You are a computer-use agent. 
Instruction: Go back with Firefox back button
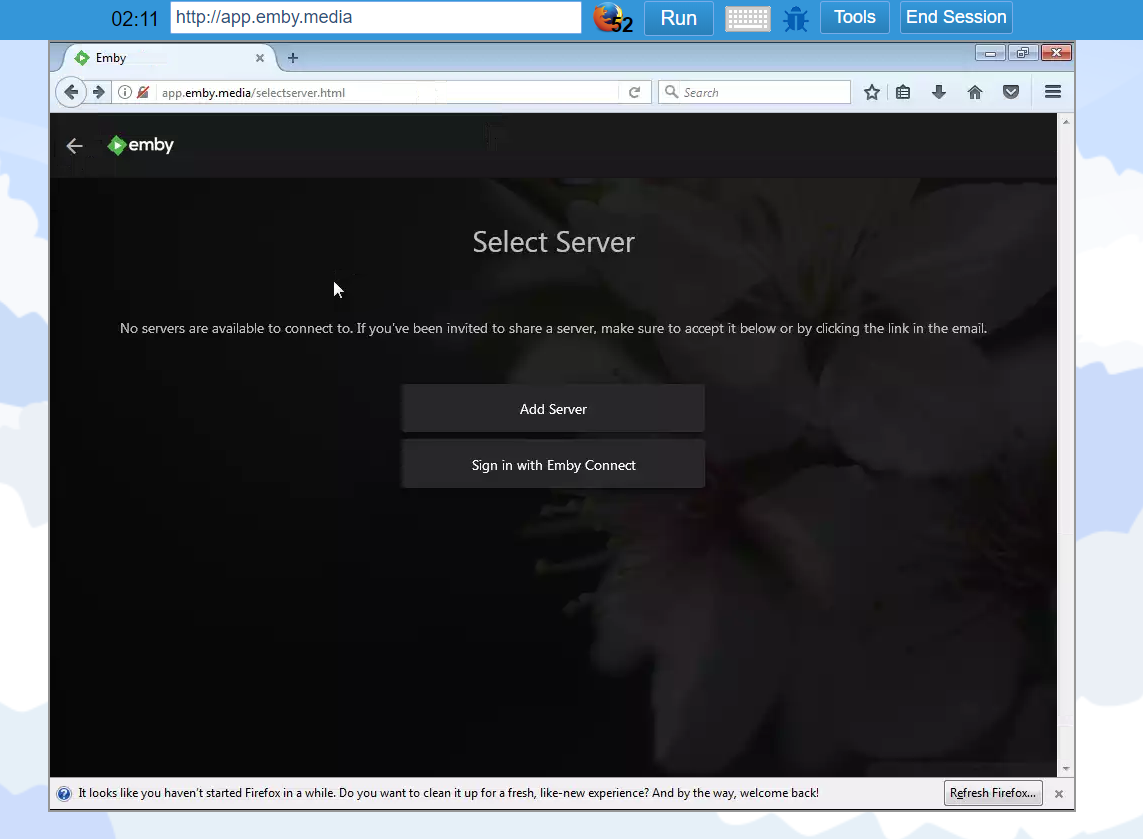click(71, 92)
